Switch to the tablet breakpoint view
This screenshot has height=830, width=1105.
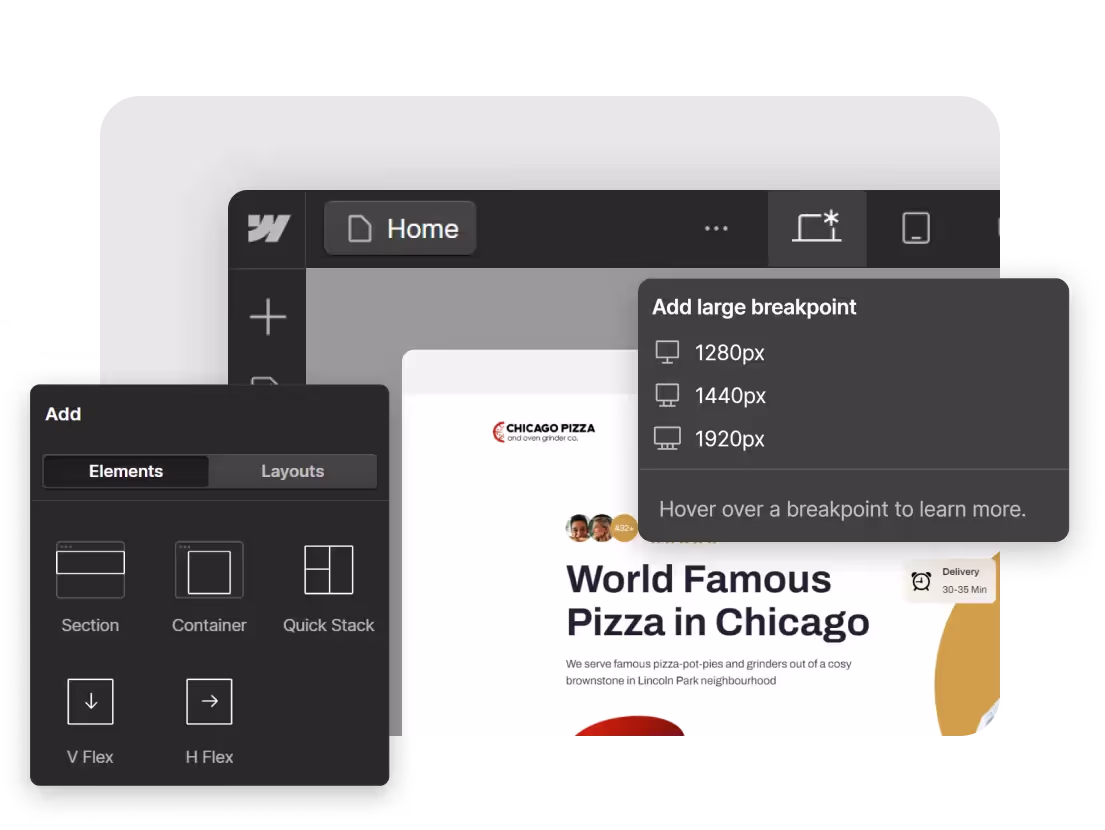pos(915,228)
